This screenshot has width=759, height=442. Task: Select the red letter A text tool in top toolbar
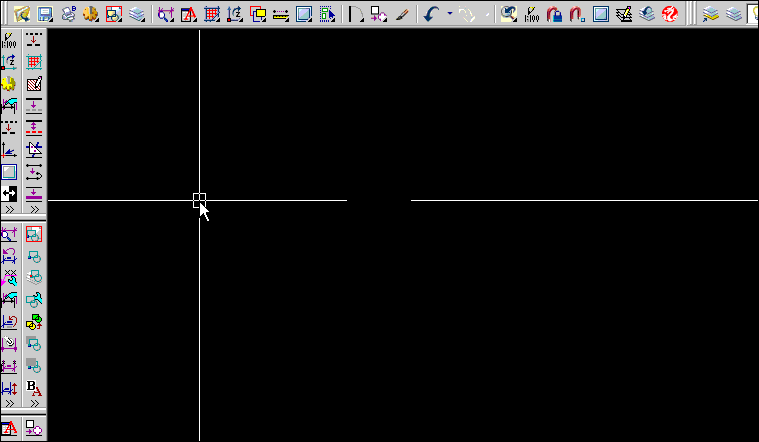tap(188, 15)
